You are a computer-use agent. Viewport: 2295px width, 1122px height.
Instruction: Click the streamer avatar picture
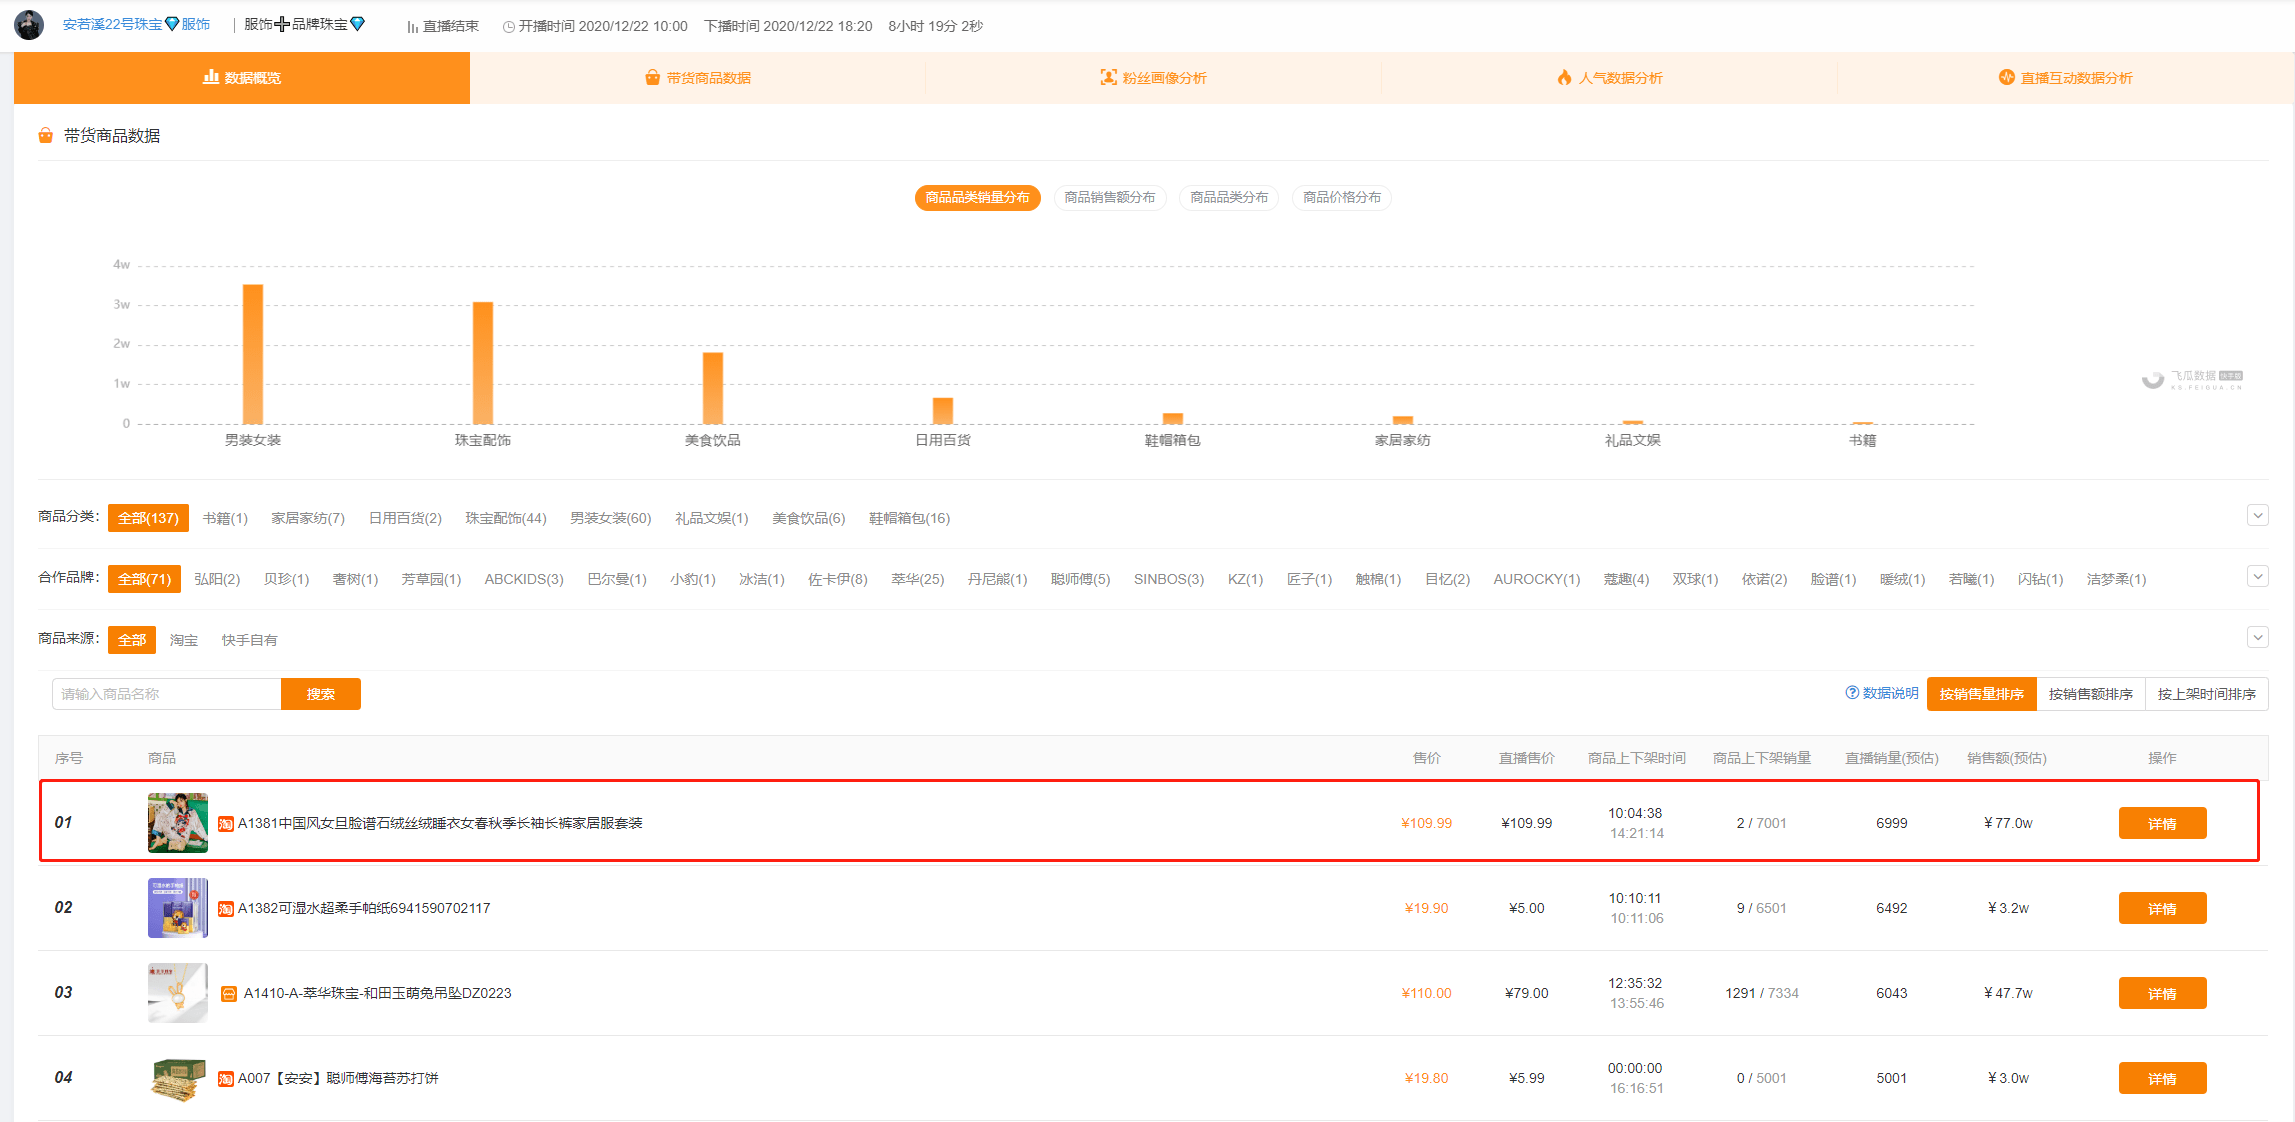tap(29, 25)
